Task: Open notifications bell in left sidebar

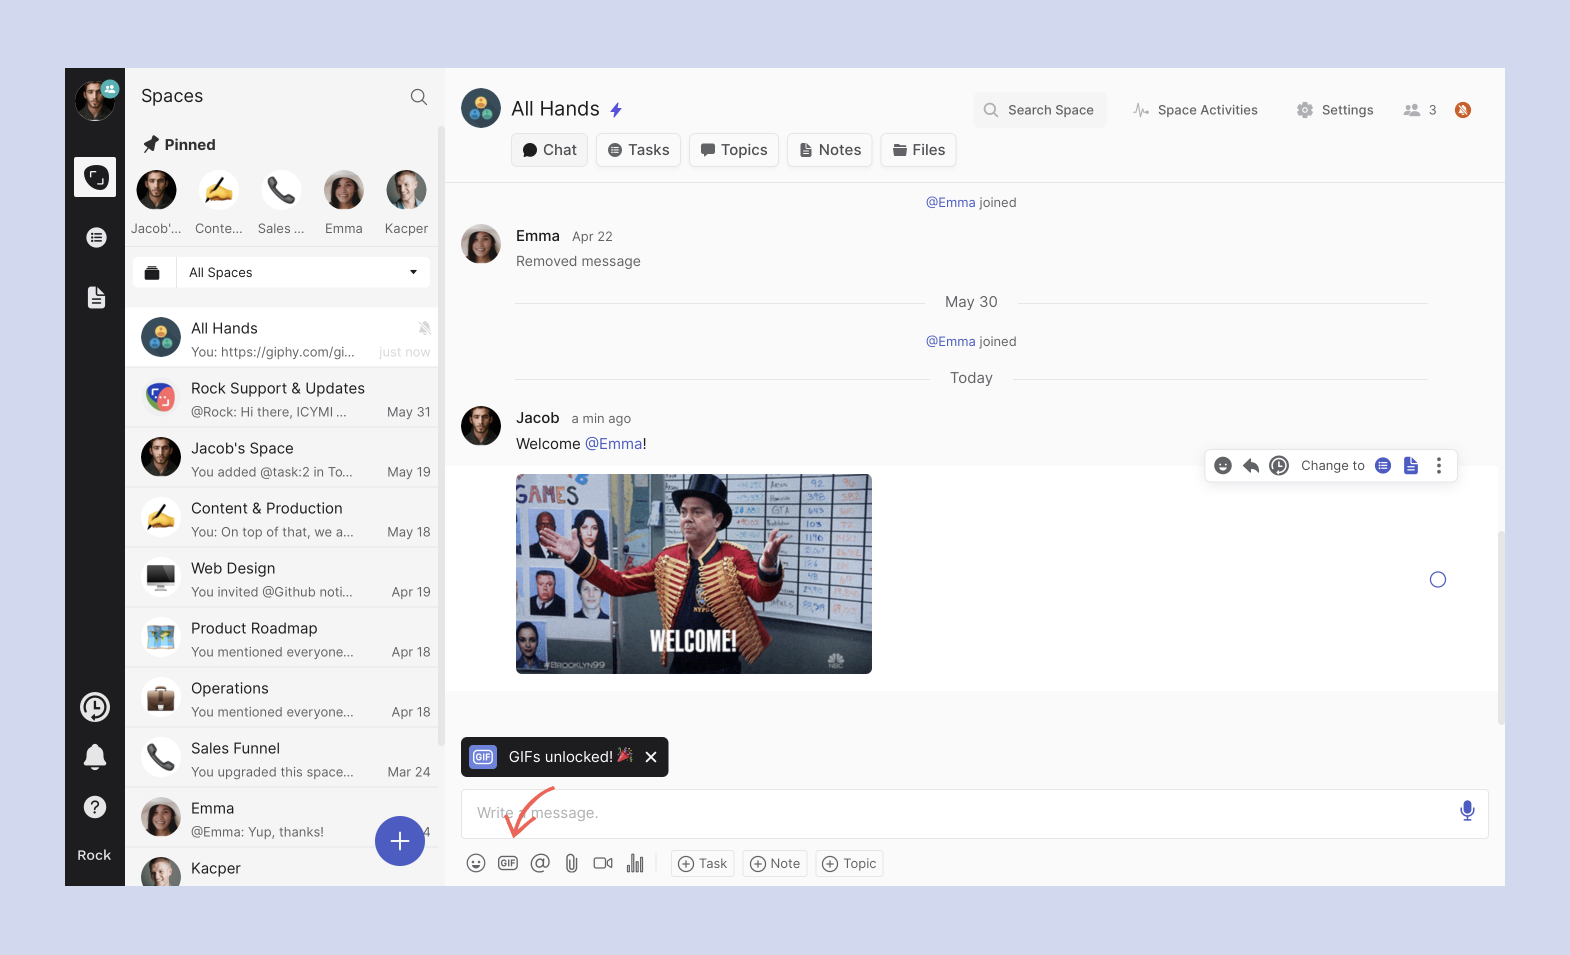Action: pyautogui.click(x=95, y=757)
